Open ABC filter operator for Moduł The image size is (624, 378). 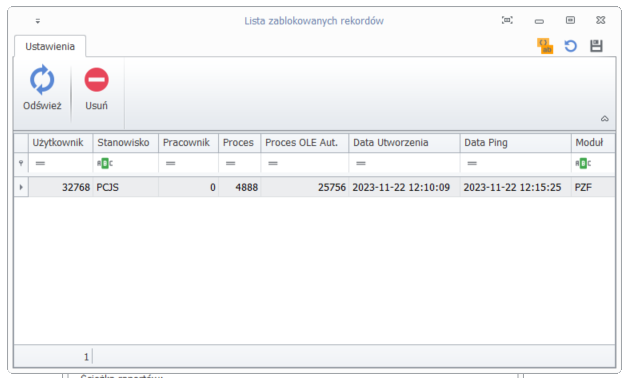(x=583, y=164)
